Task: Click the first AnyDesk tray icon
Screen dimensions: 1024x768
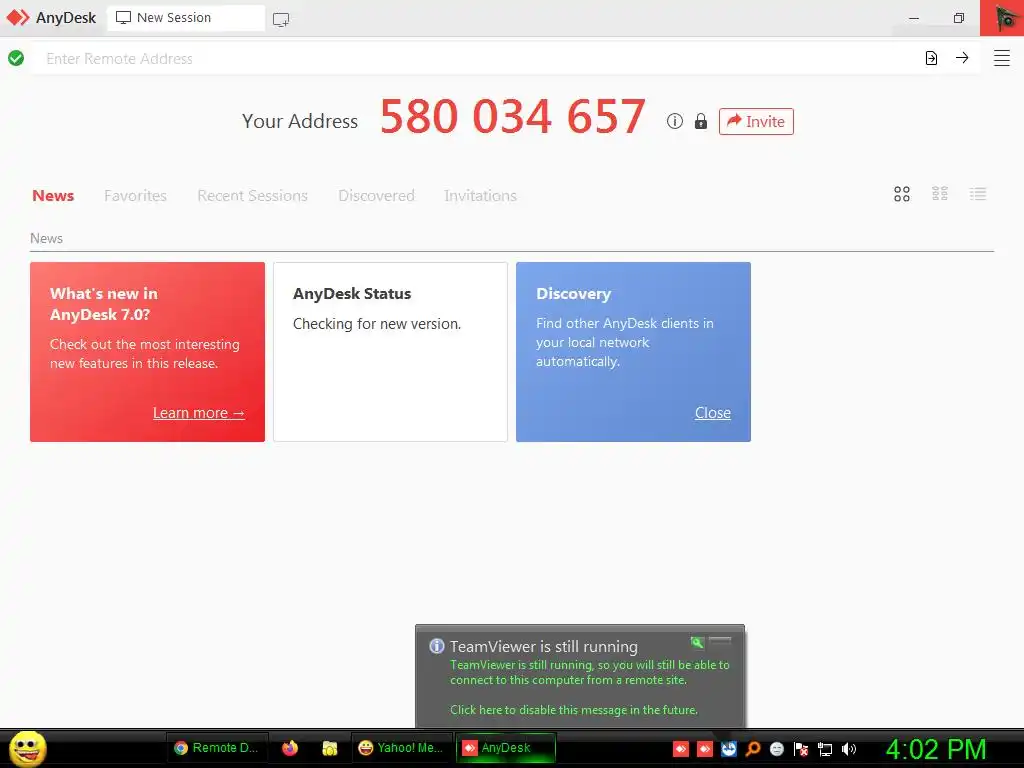Action: point(680,748)
